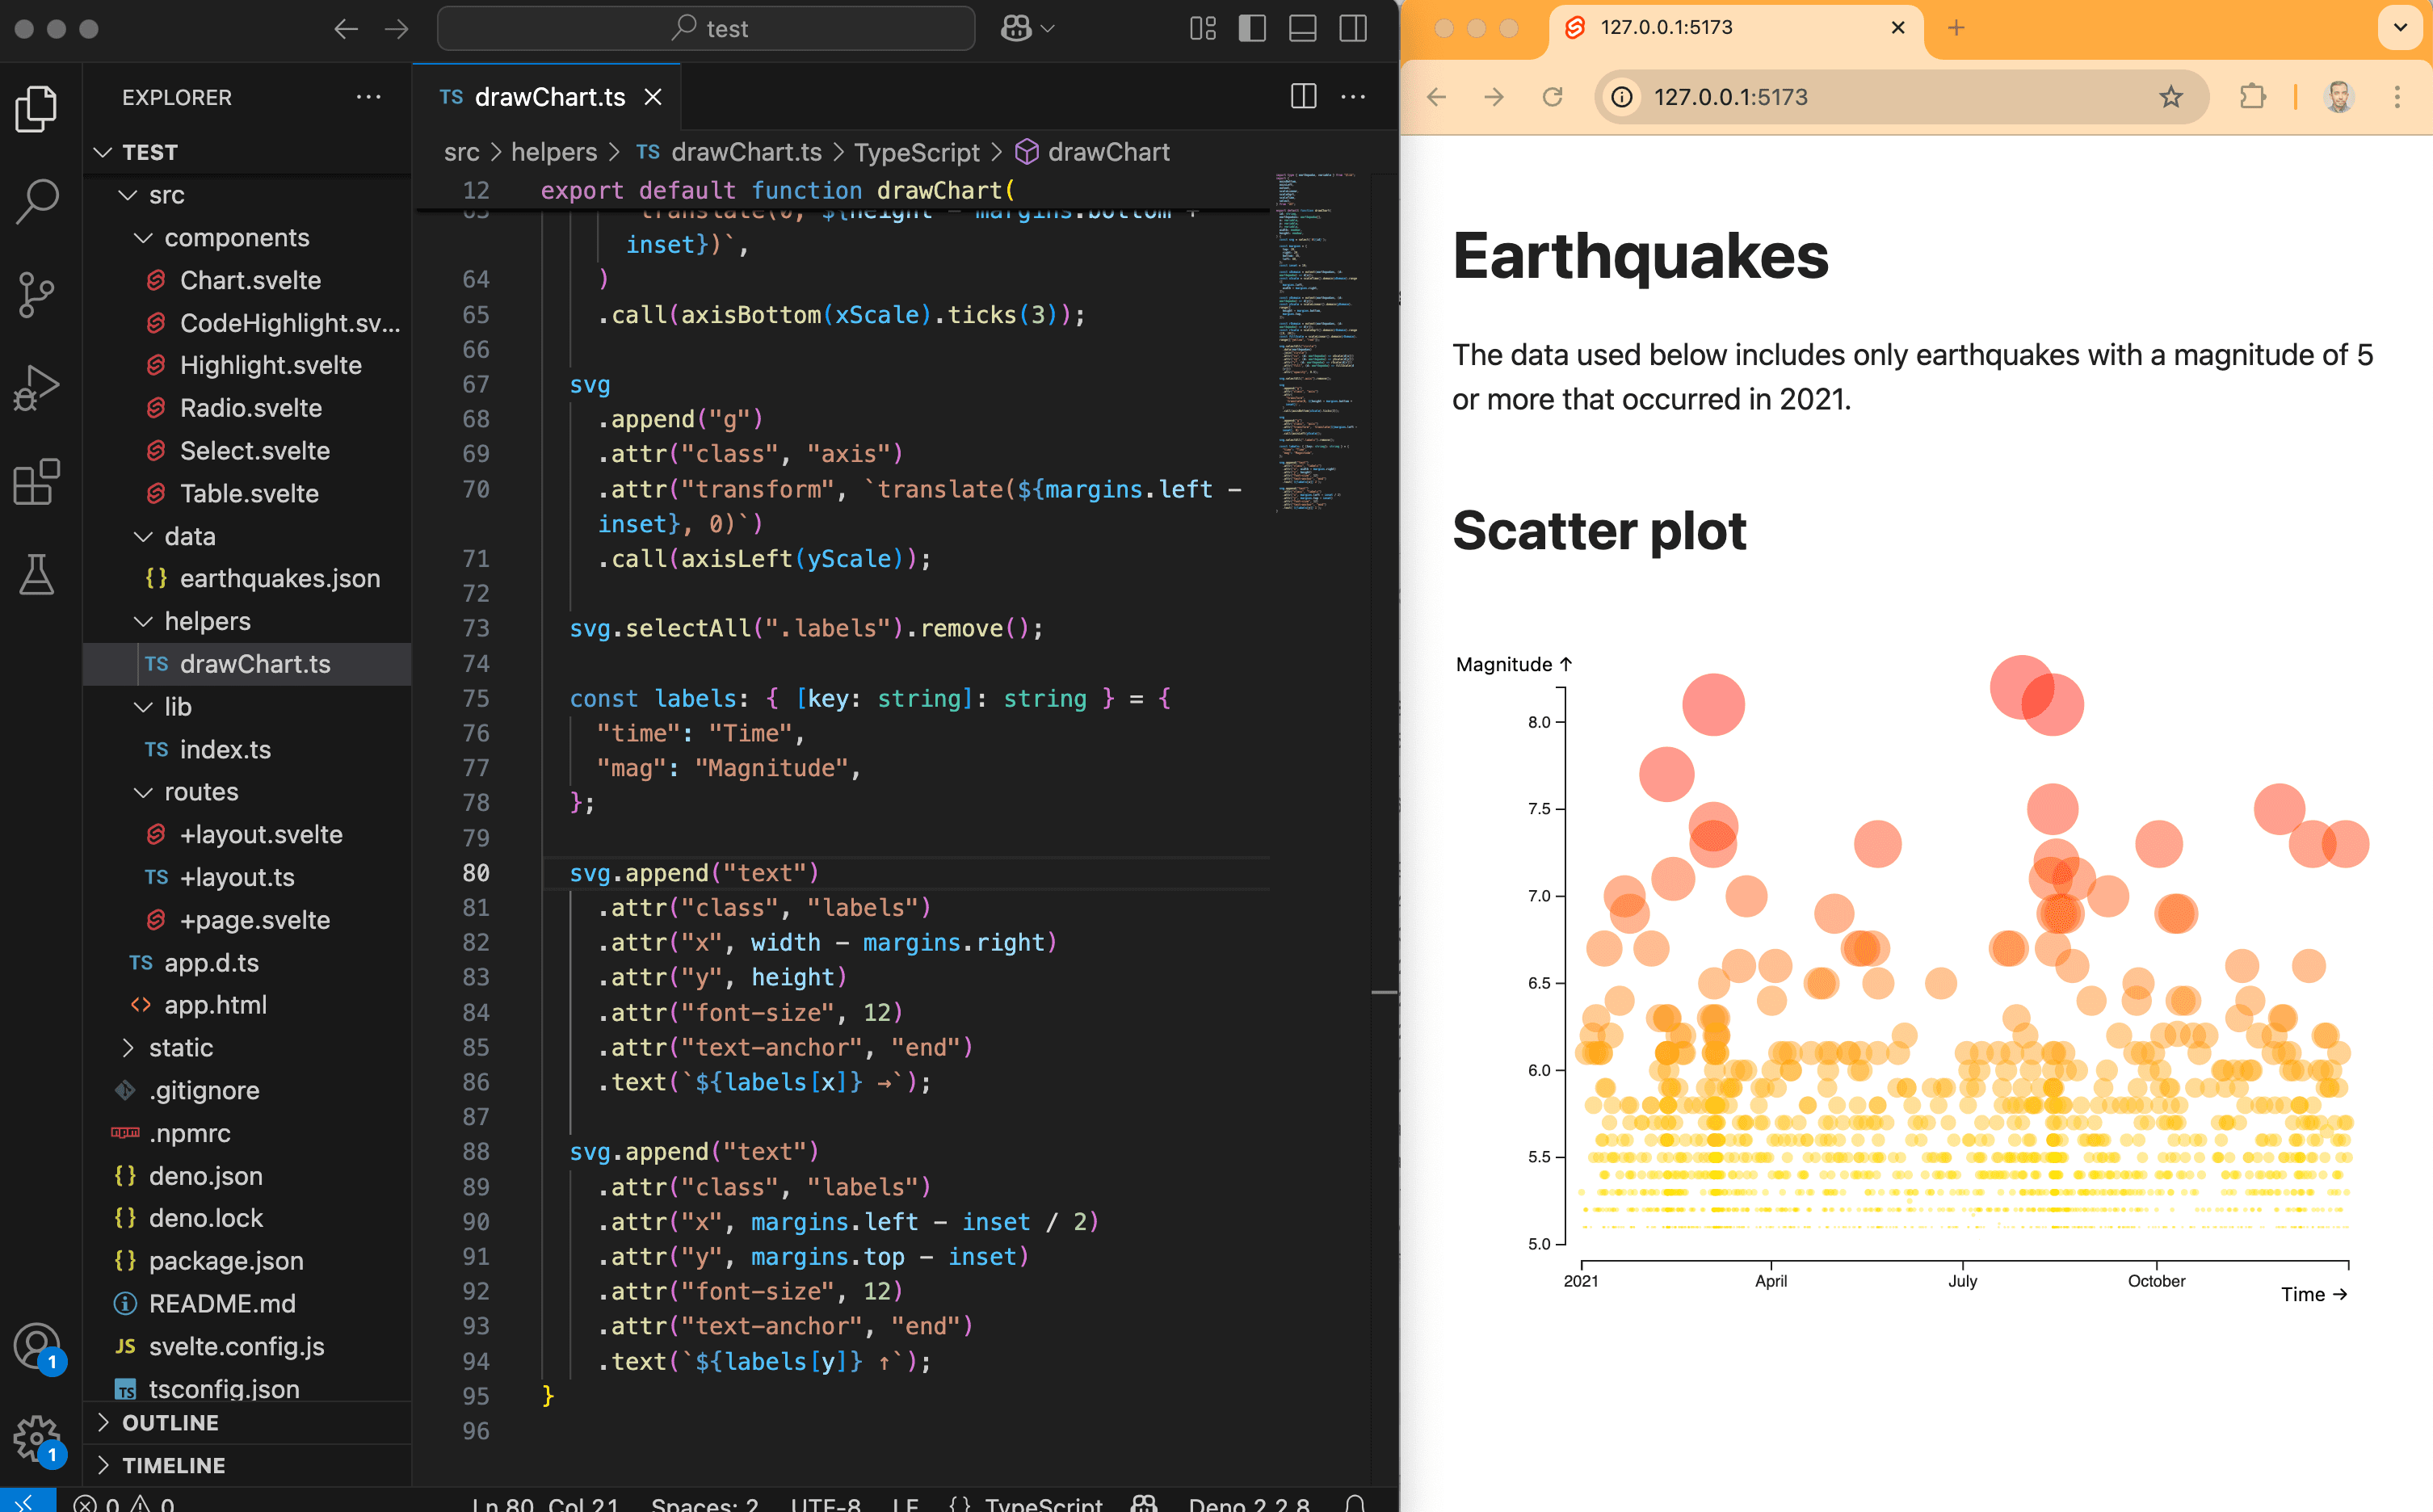
Task: Open Highlight.svelte file
Action: 247,365
